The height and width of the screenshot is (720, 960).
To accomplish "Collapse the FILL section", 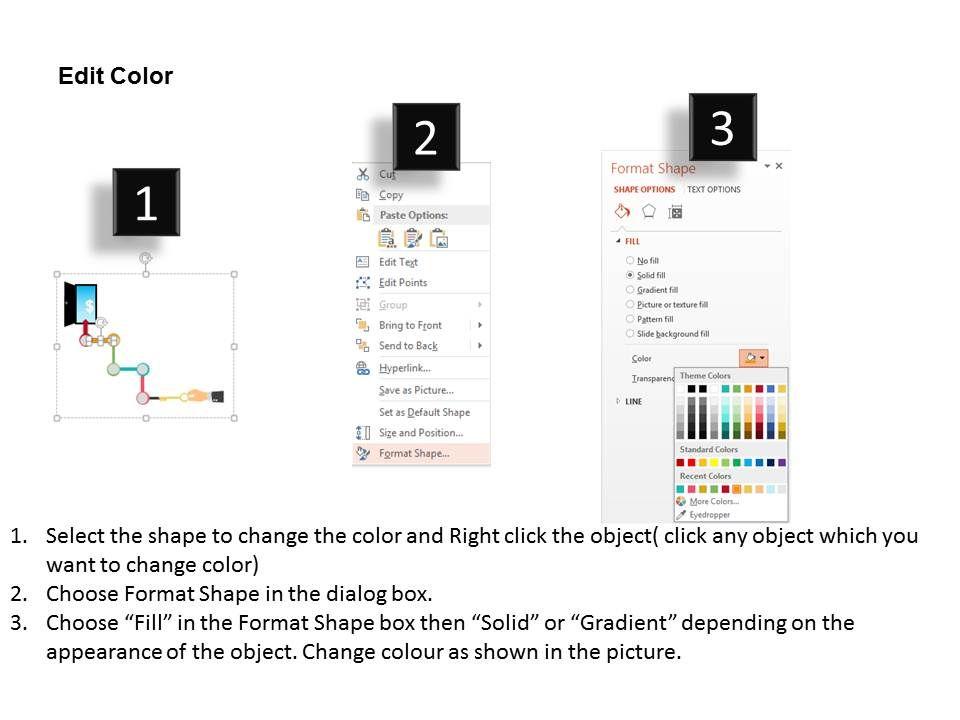I will click(618, 241).
